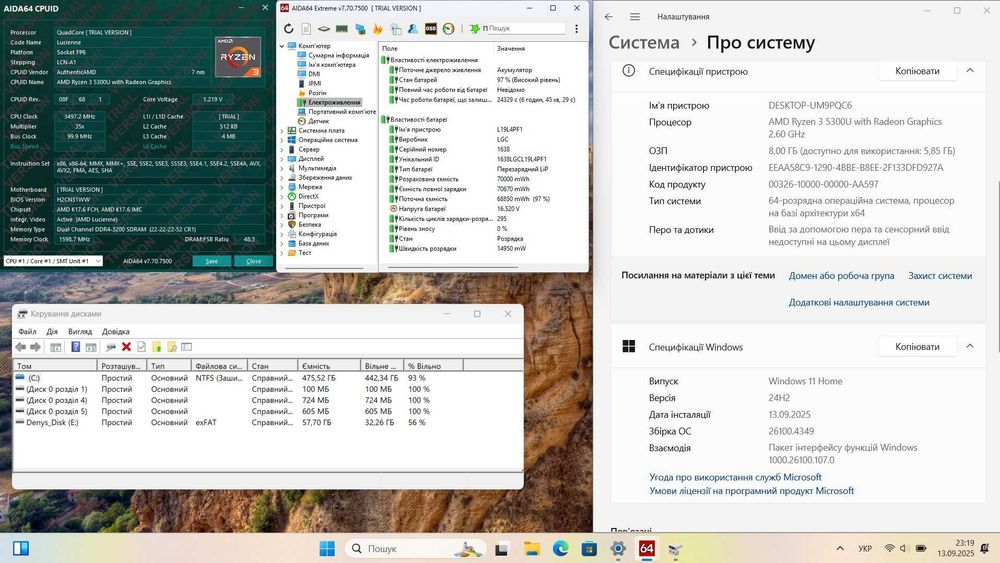Open the Довідка menu in Disk Management
The width and height of the screenshot is (1000, 563).
[x=115, y=332]
